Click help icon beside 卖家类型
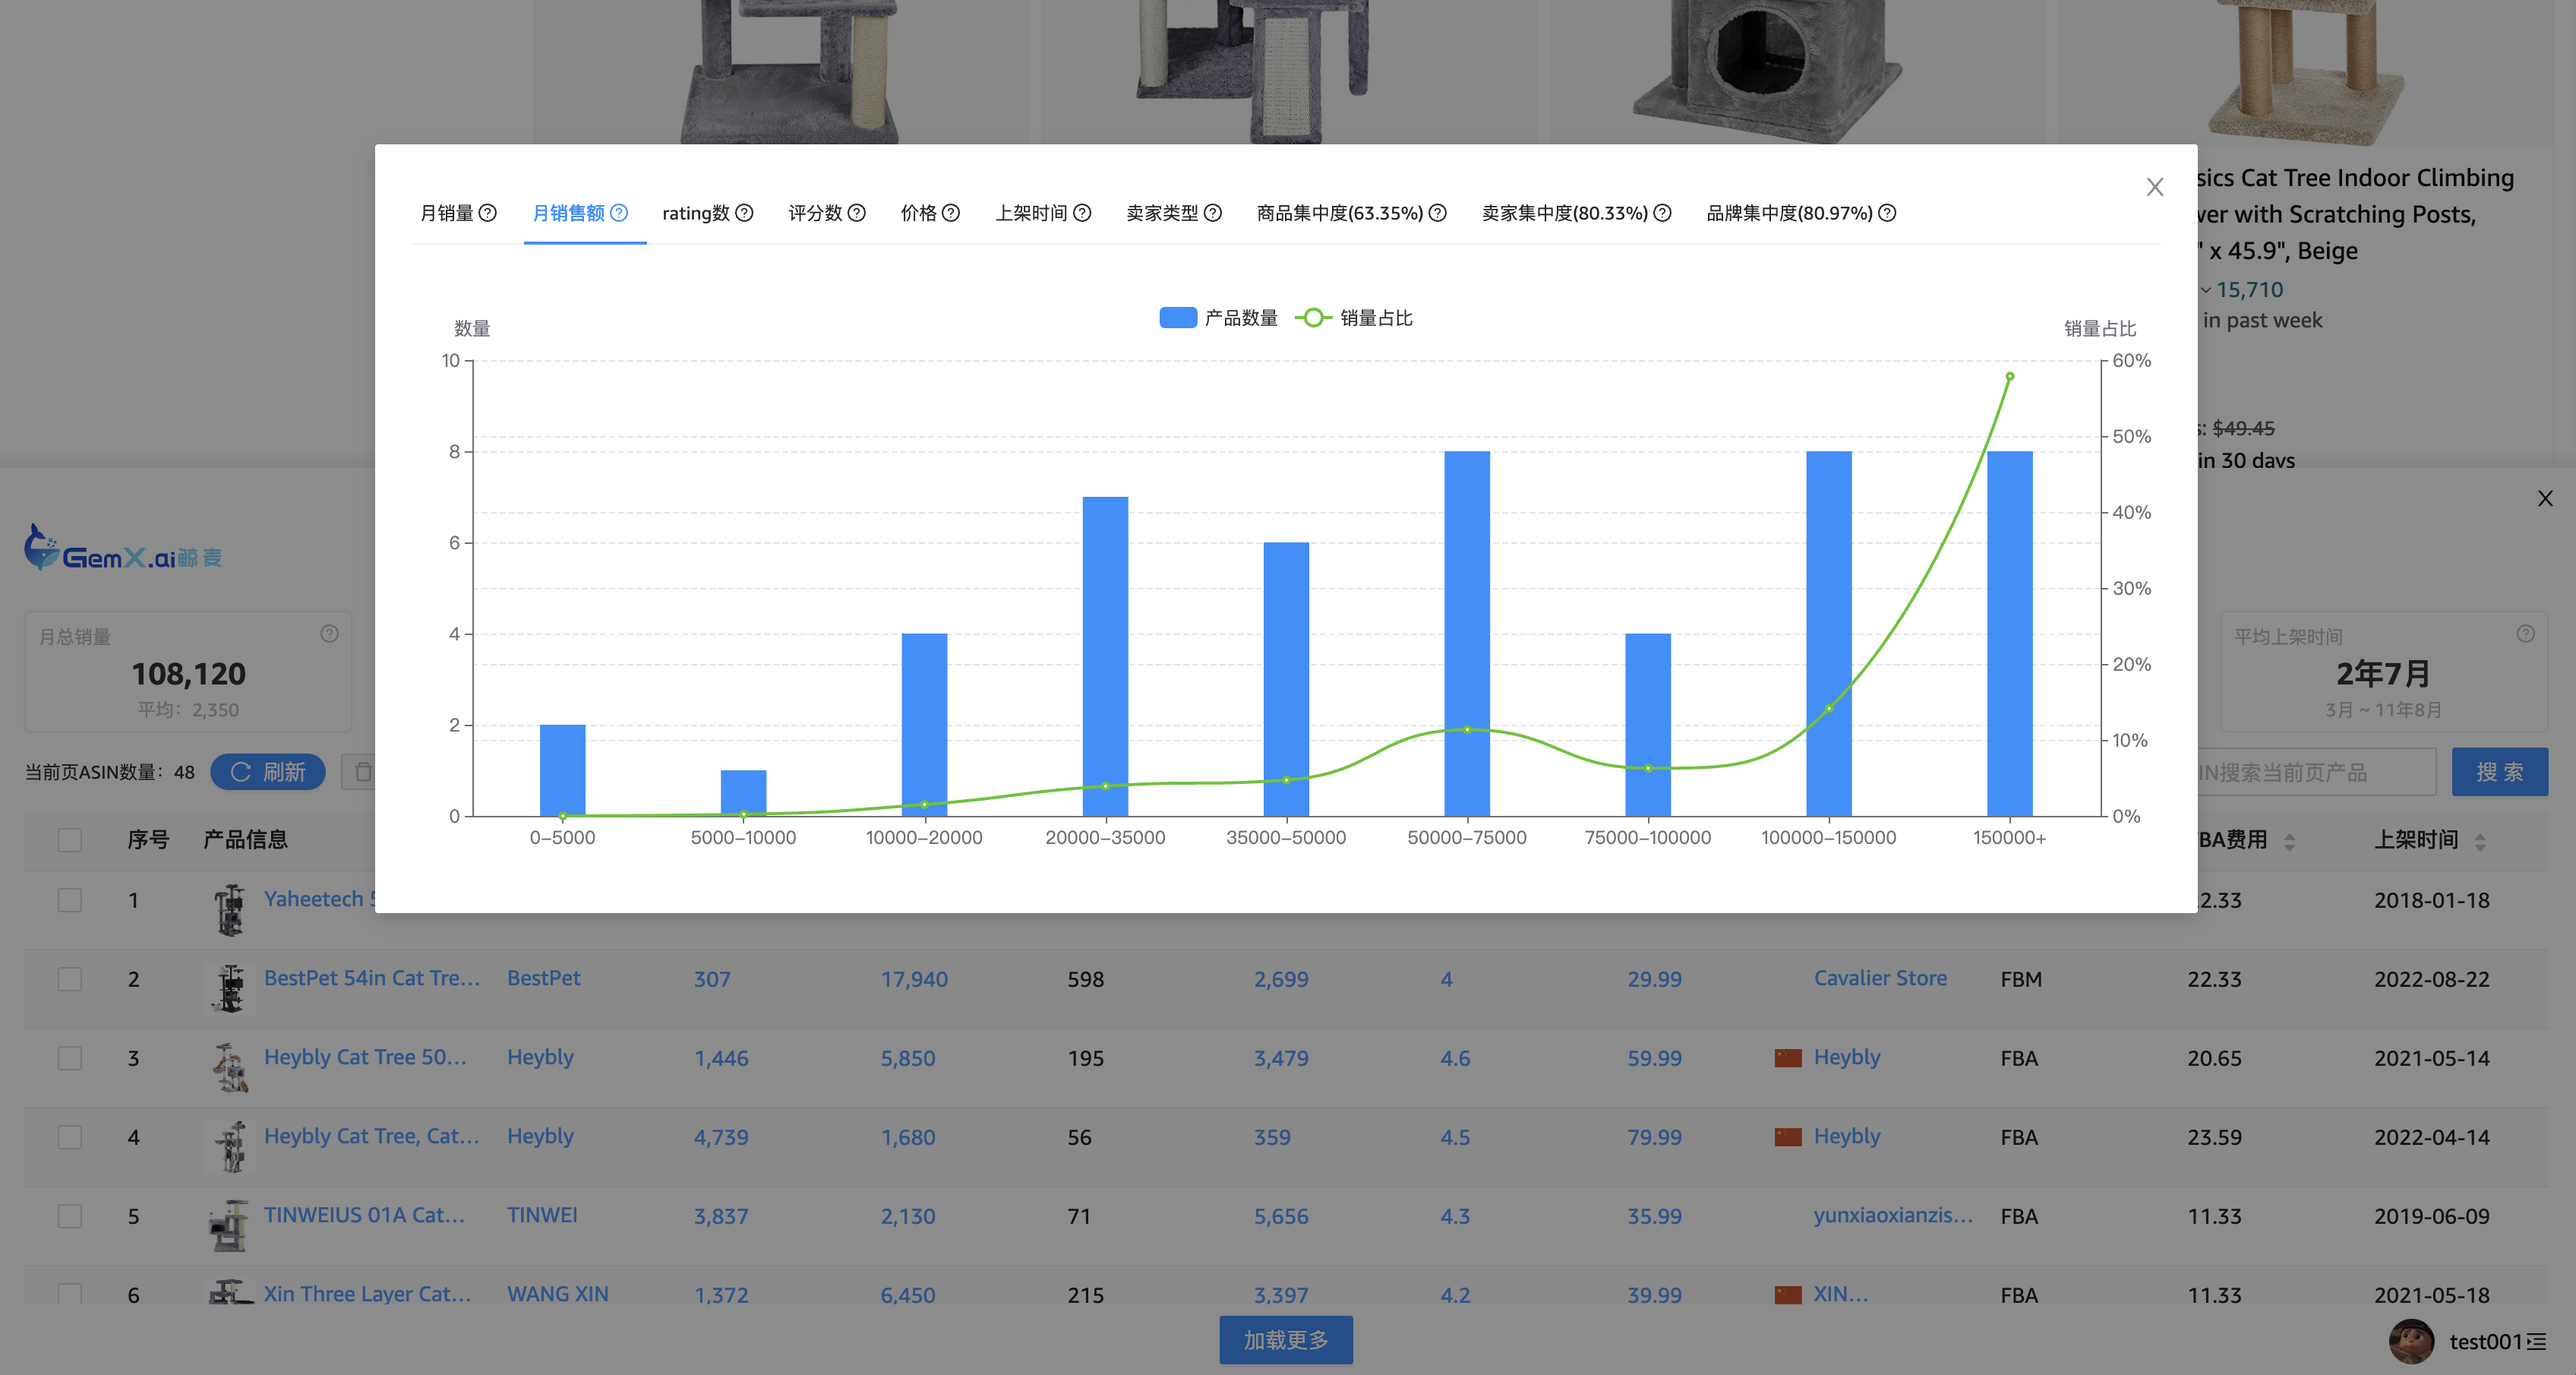 click(x=1213, y=213)
